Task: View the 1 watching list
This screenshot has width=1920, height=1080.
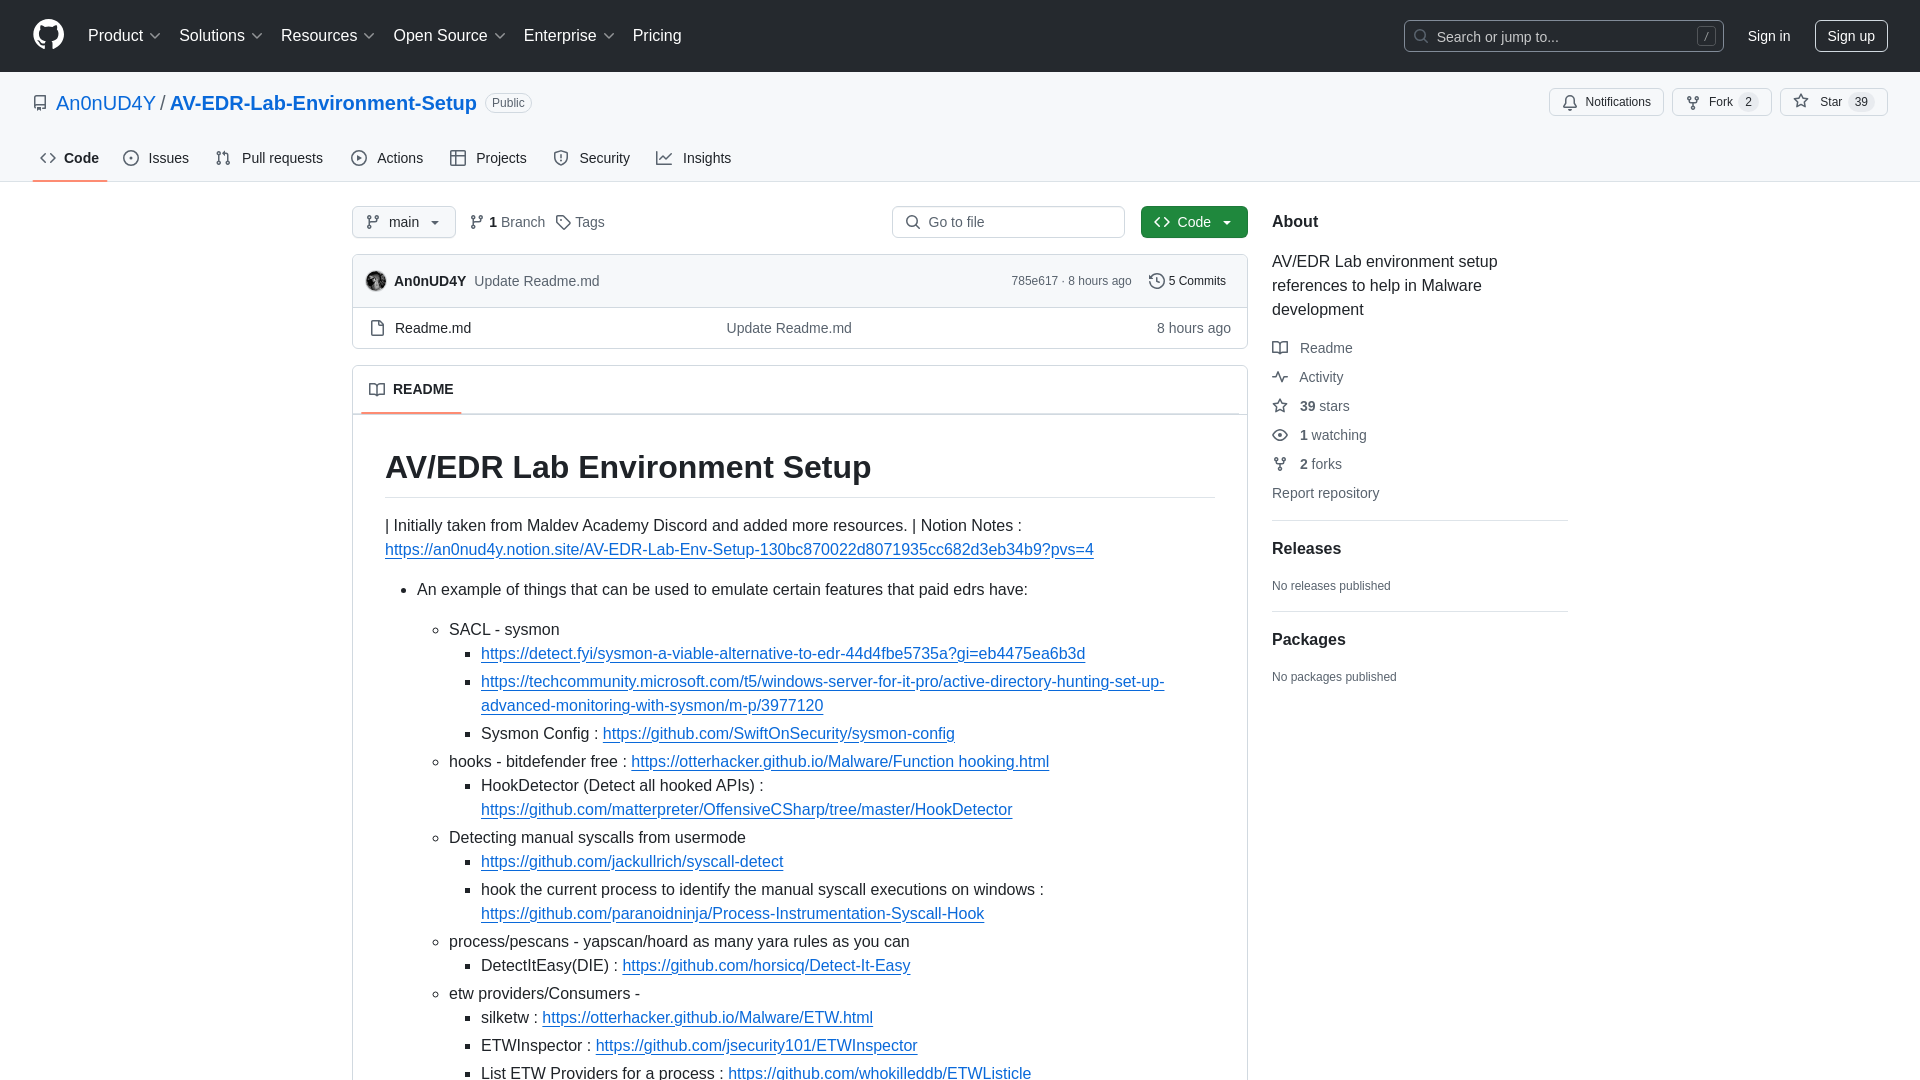Action: 1319,435
